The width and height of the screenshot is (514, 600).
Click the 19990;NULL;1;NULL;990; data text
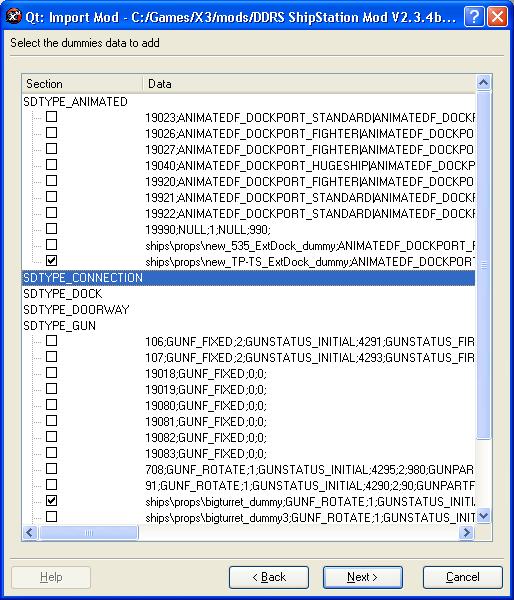pyautogui.click(x=208, y=230)
